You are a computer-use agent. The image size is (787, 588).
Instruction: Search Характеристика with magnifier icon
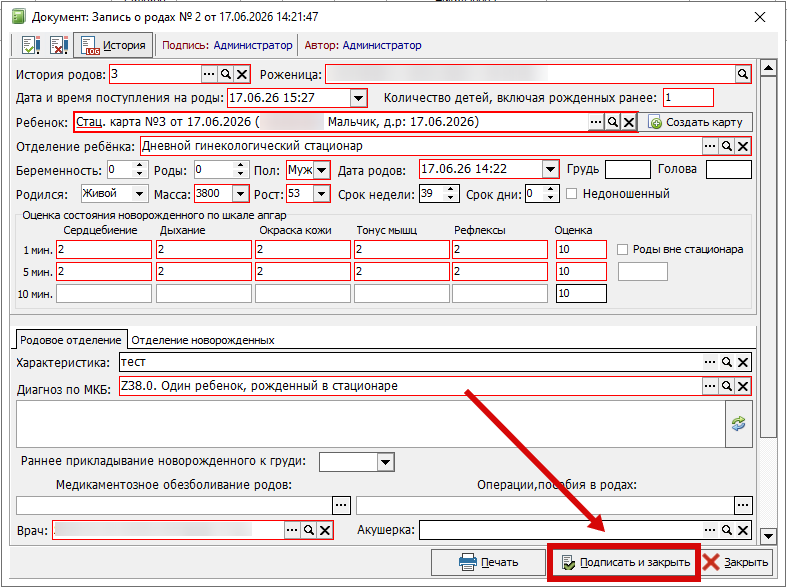(x=726, y=362)
